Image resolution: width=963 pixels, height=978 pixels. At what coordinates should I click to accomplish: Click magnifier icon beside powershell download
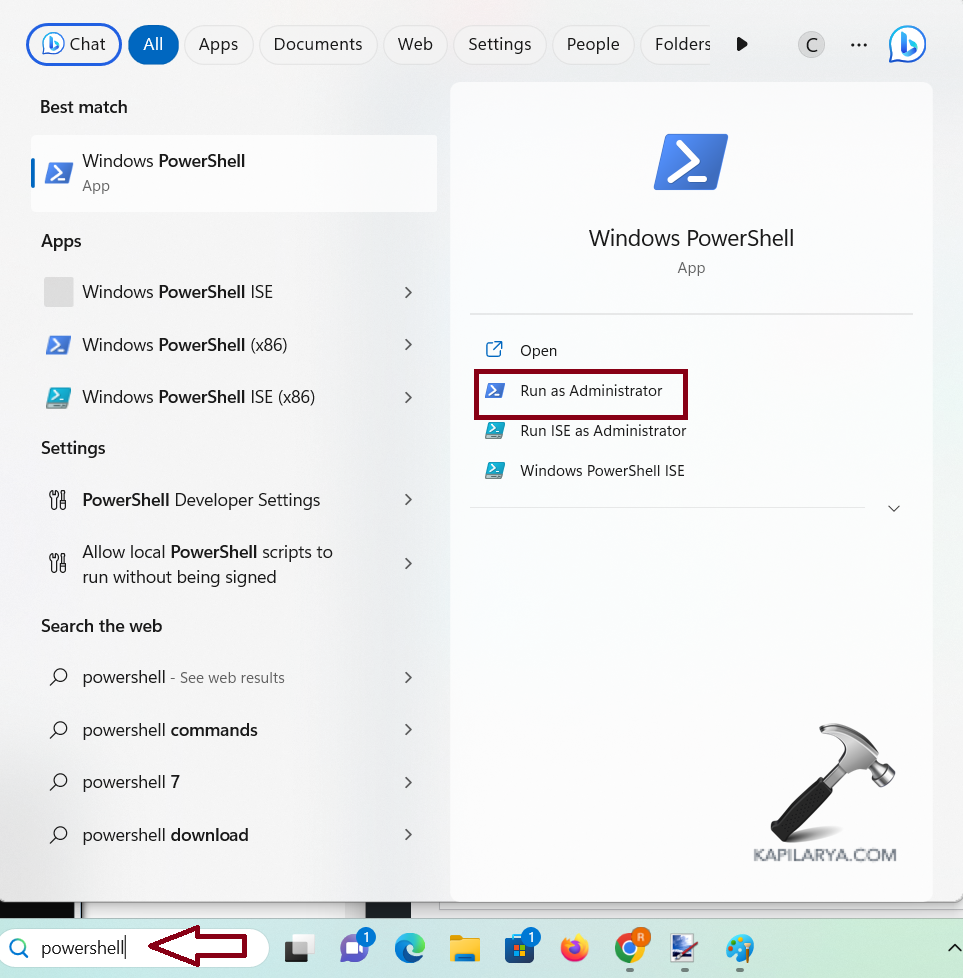click(59, 834)
